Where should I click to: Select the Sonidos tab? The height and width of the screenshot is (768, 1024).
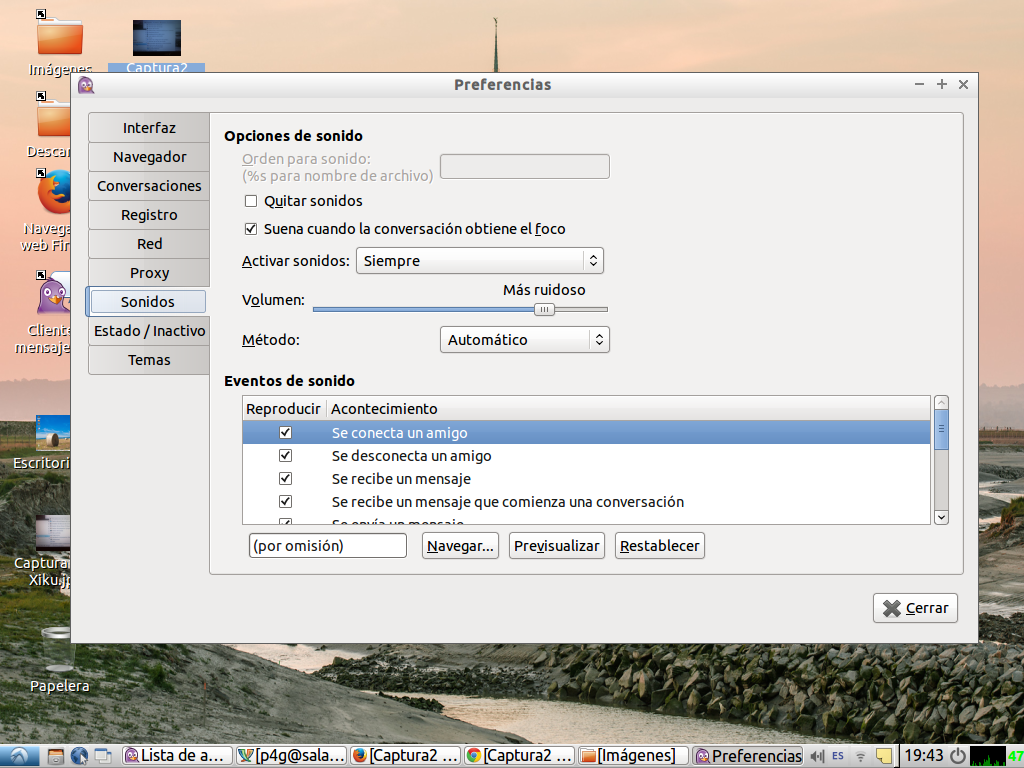[x=148, y=302]
